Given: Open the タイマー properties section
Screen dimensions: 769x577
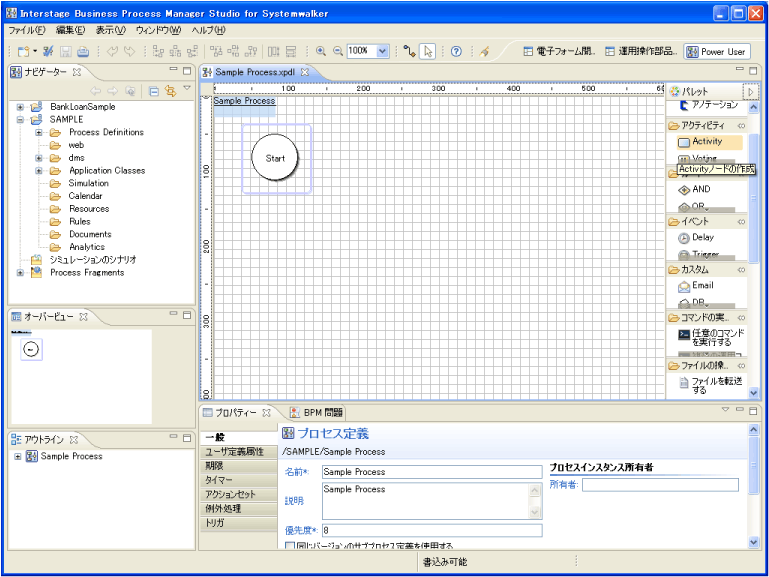Looking at the screenshot, I should click(x=238, y=480).
